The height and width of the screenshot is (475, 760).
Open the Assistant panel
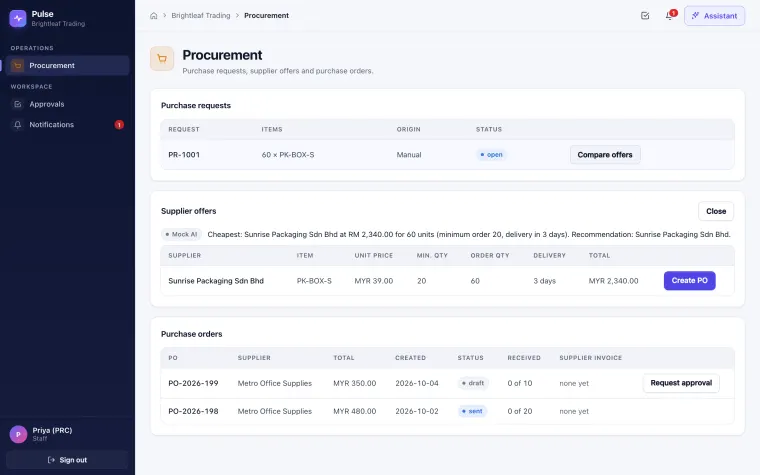pos(714,16)
